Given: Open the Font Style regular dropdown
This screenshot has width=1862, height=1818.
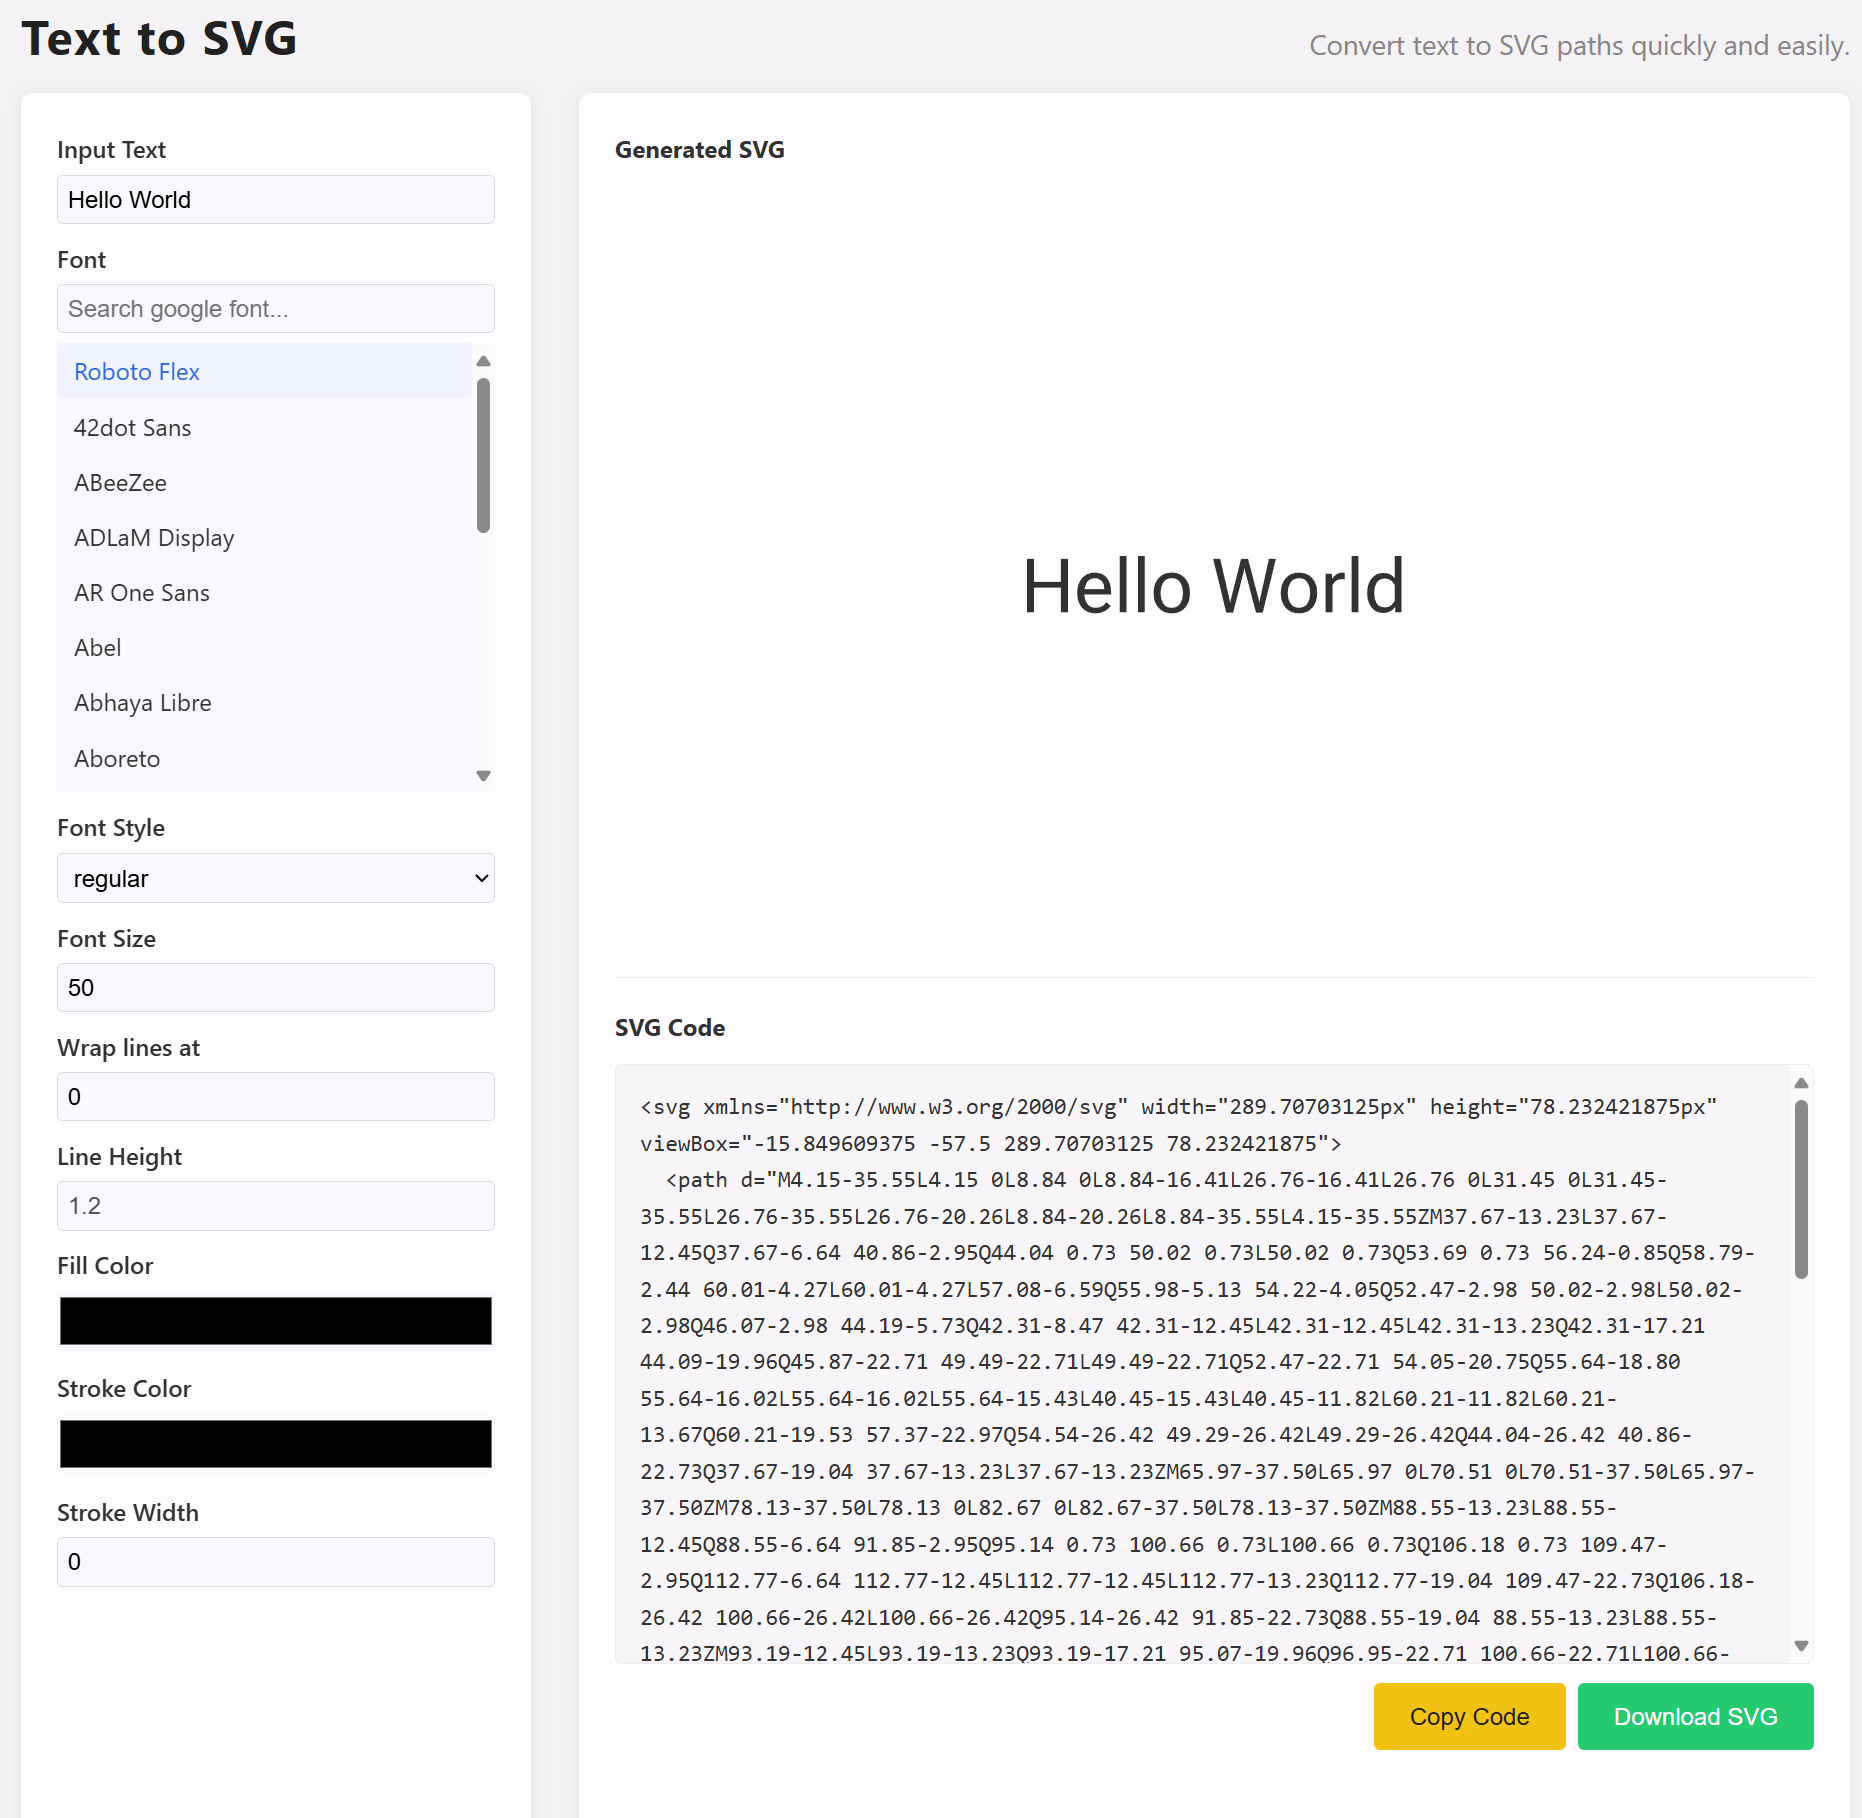Looking at the screenshot, I should point(276,878).
